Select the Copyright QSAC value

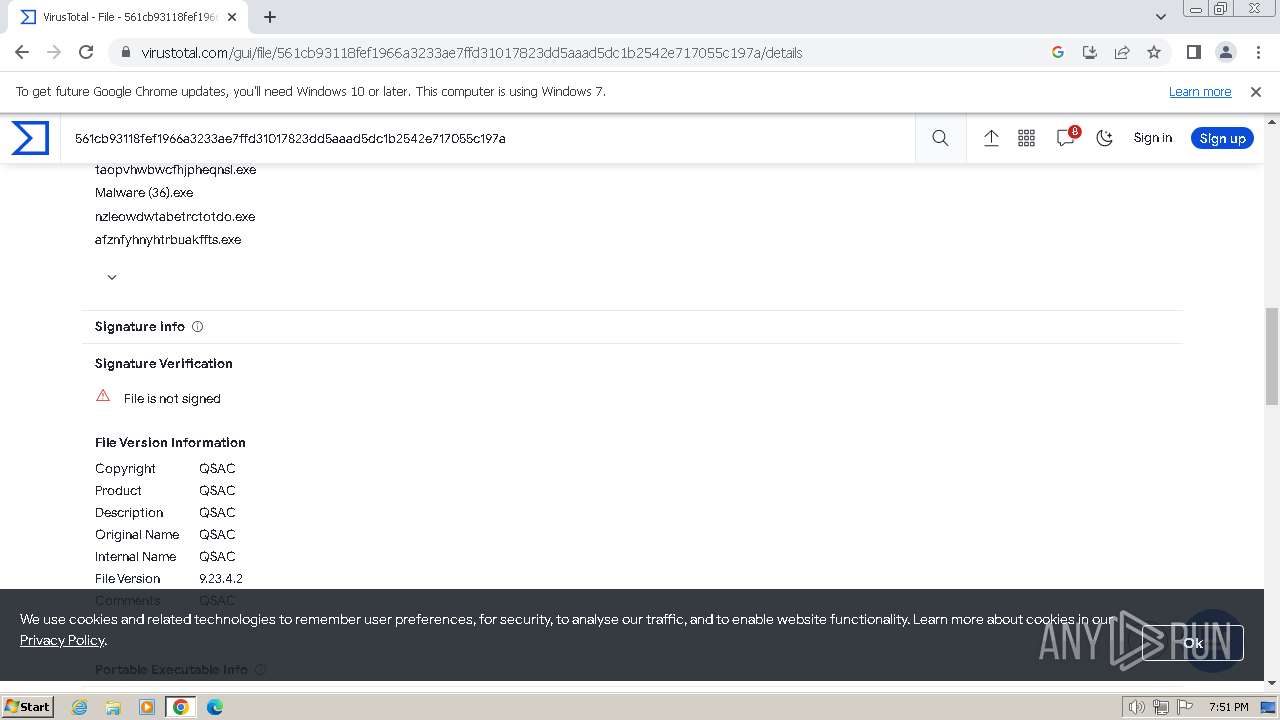pyautogui.click(x=217, y=468)
